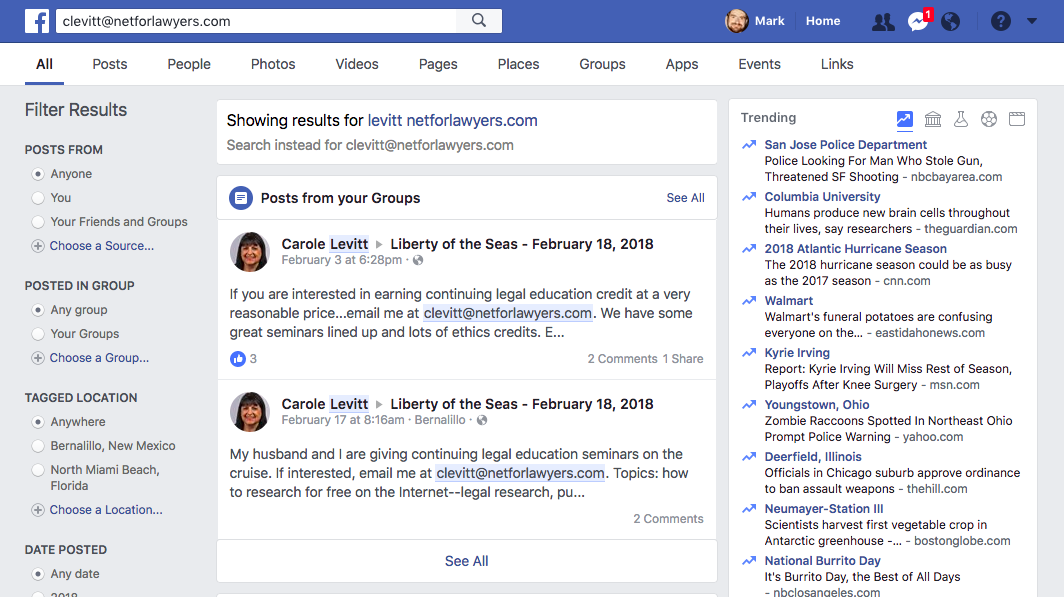1064x597 pixels.
Task: Click trend arrow beside Kyrie Irving
Action: coord(749,353)
